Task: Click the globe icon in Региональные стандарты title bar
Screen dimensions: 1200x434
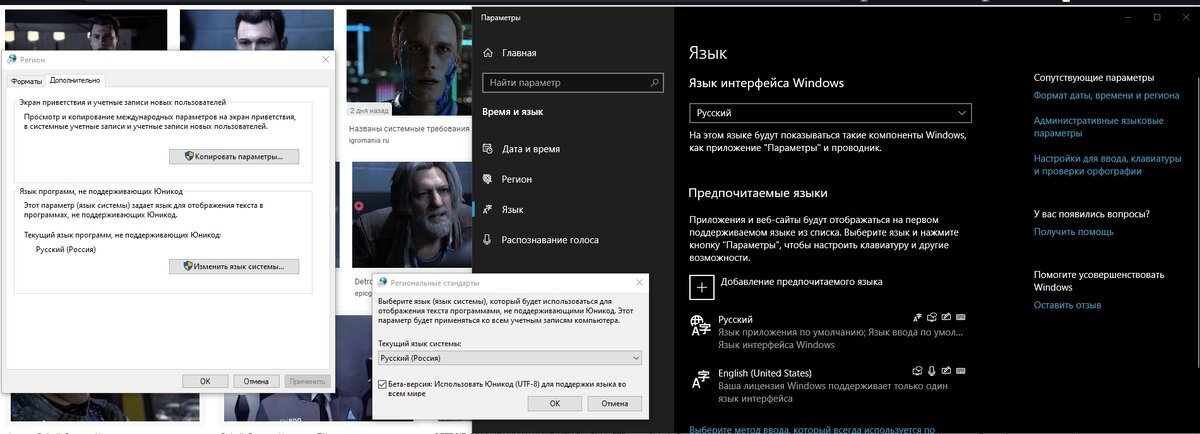Action: click(383, 283)
